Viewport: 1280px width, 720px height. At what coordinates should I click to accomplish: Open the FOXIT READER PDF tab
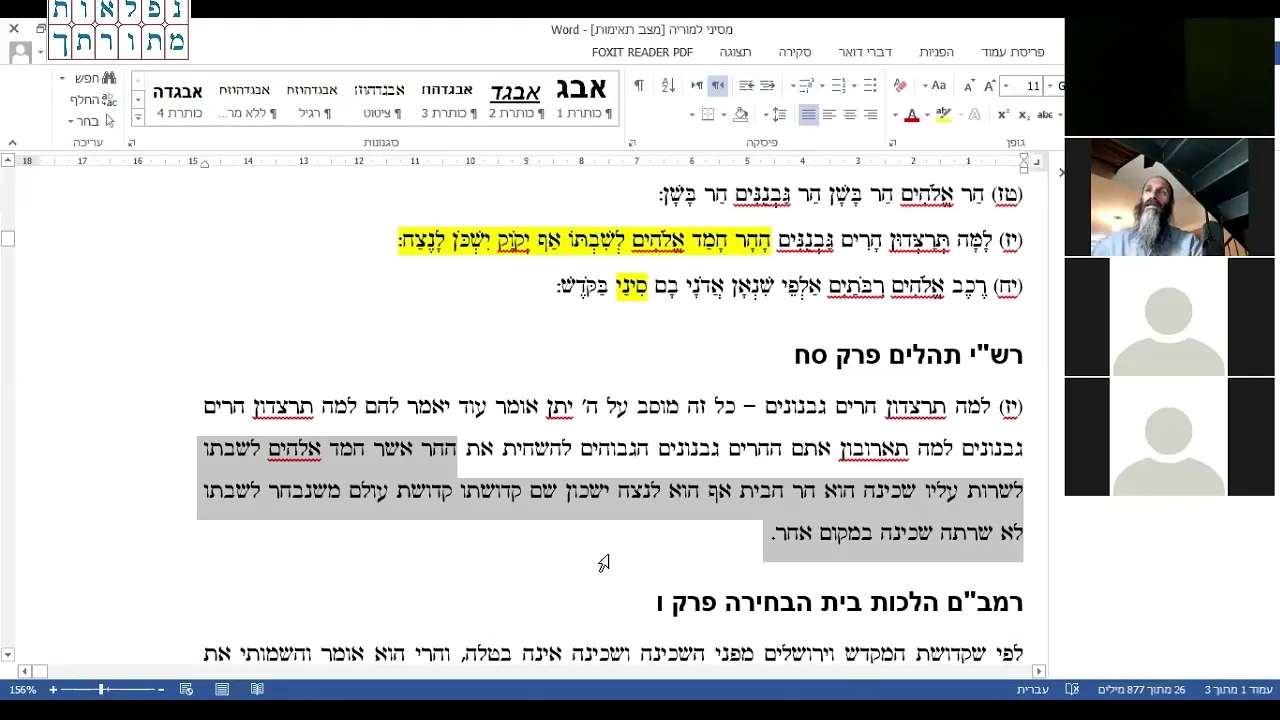click(x=642, y=52)
